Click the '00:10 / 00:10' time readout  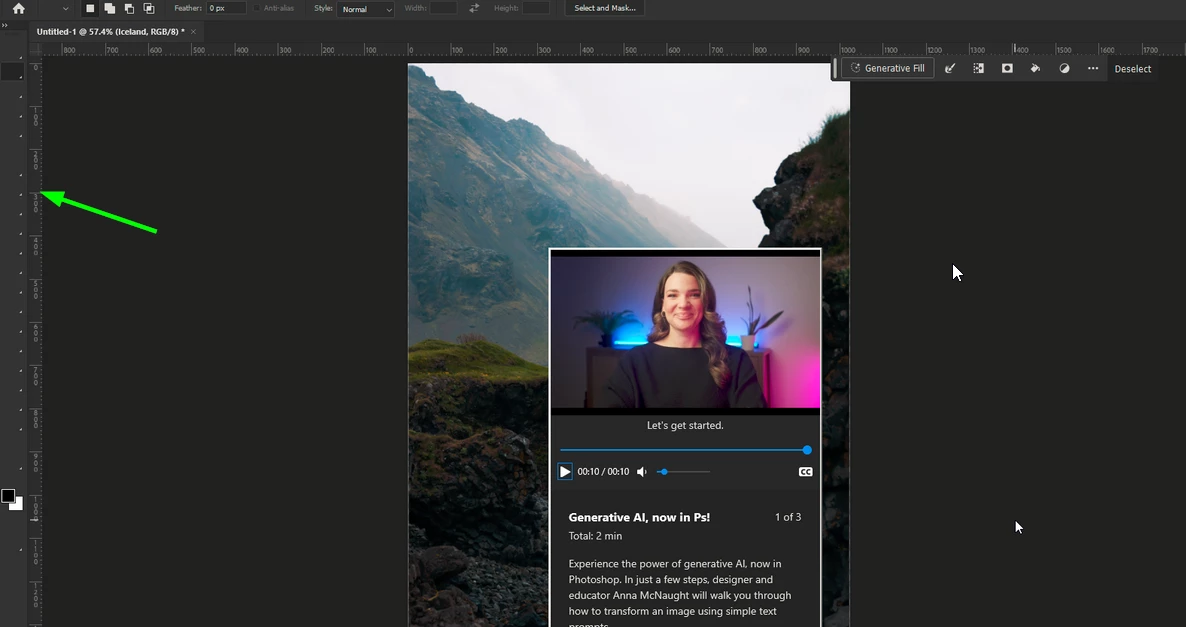[x=603, y=472]
